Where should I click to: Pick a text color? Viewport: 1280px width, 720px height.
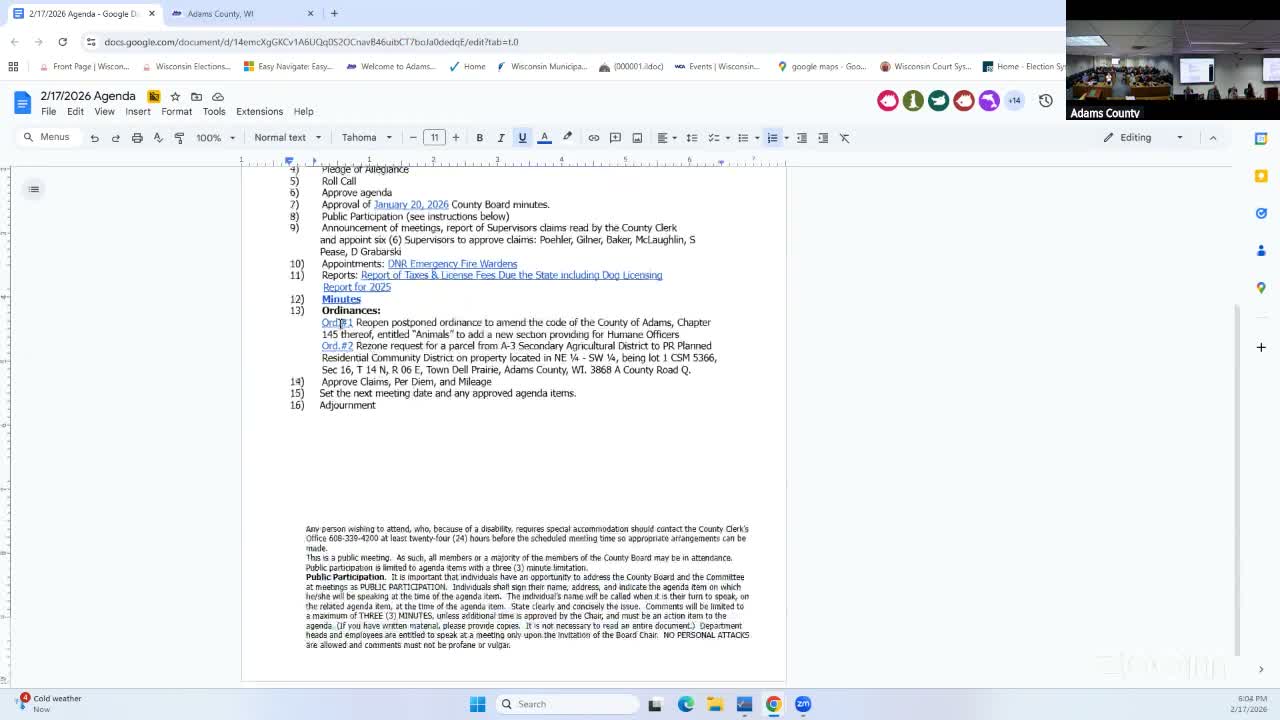(x=544, y=138)
